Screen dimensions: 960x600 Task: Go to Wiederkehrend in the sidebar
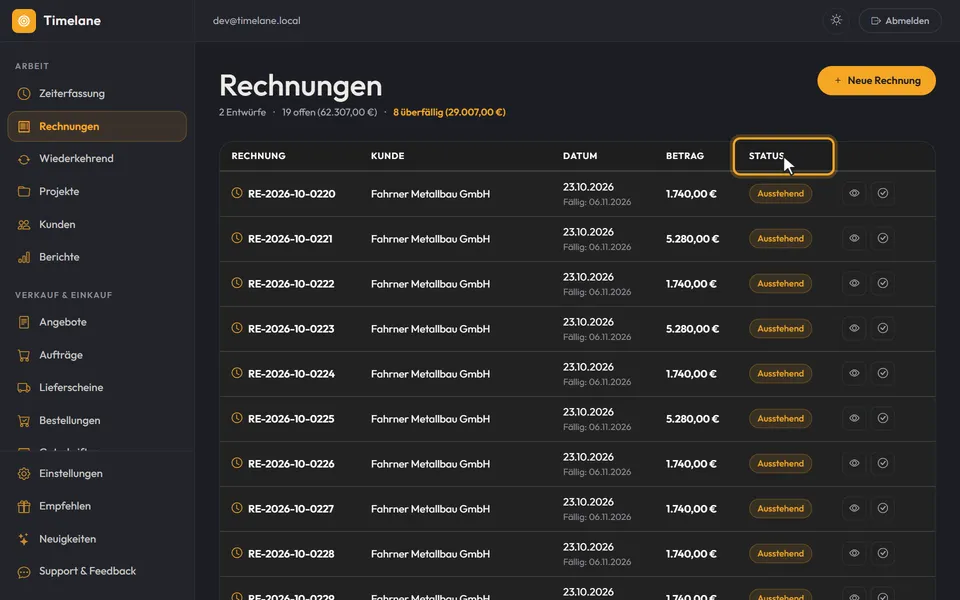click(97, 159)
